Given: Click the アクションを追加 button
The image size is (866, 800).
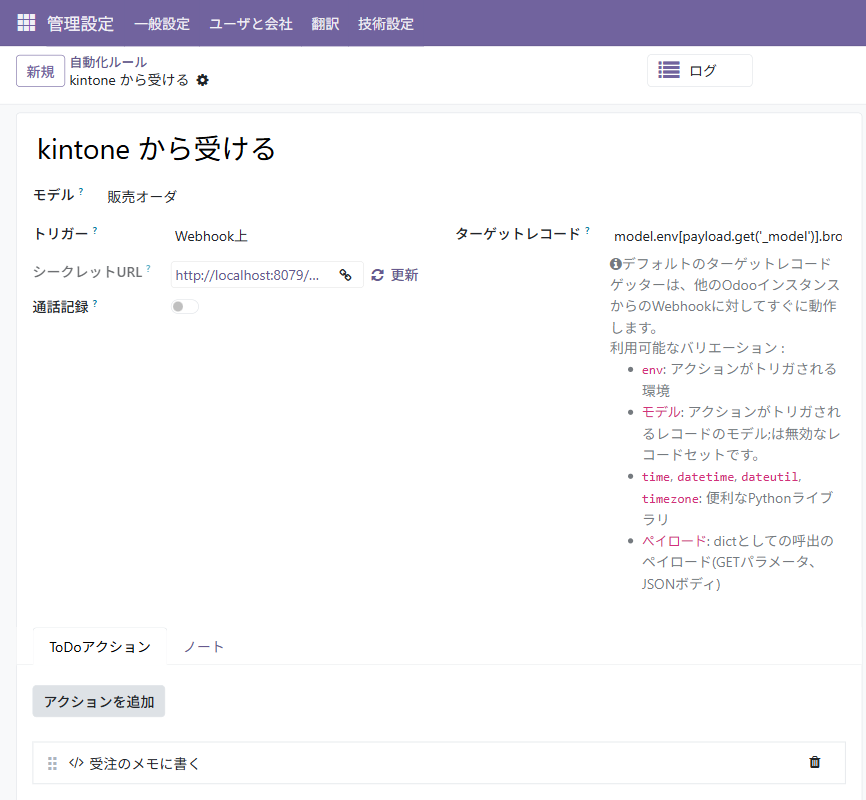Looking at the screenshot, I should coord(99,701).
